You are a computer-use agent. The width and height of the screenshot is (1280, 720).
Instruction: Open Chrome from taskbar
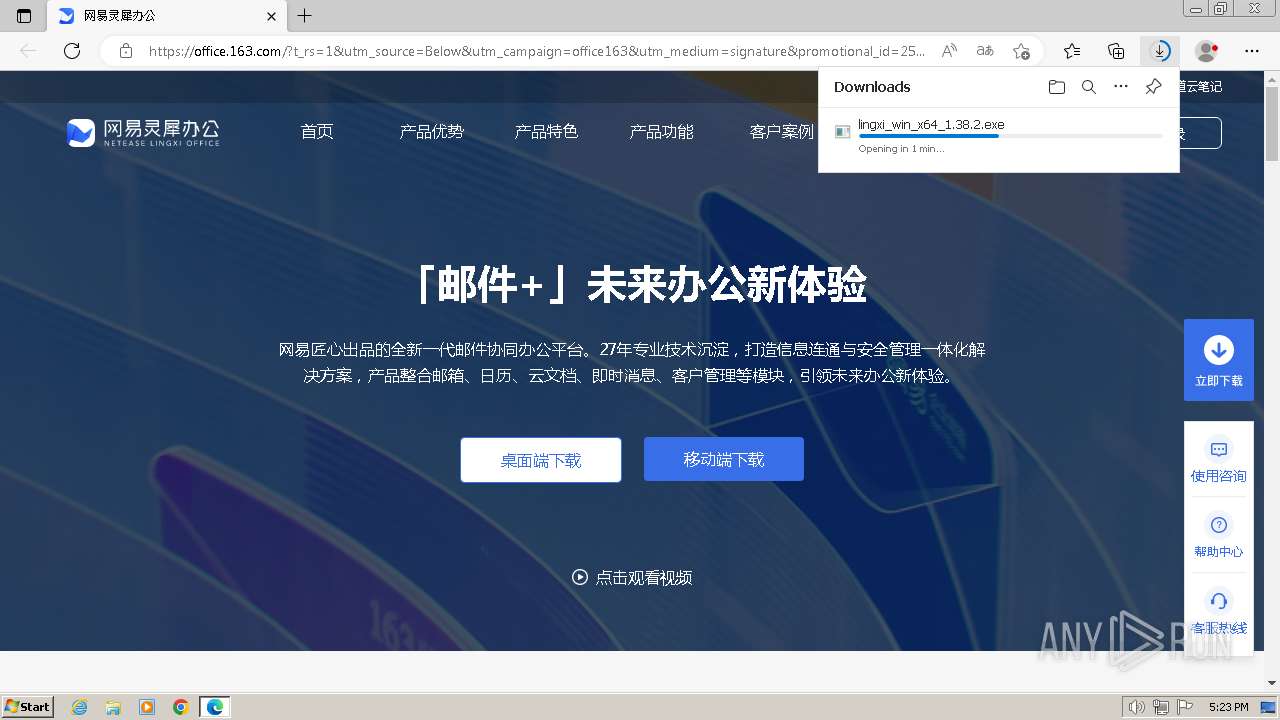point(181,707)
